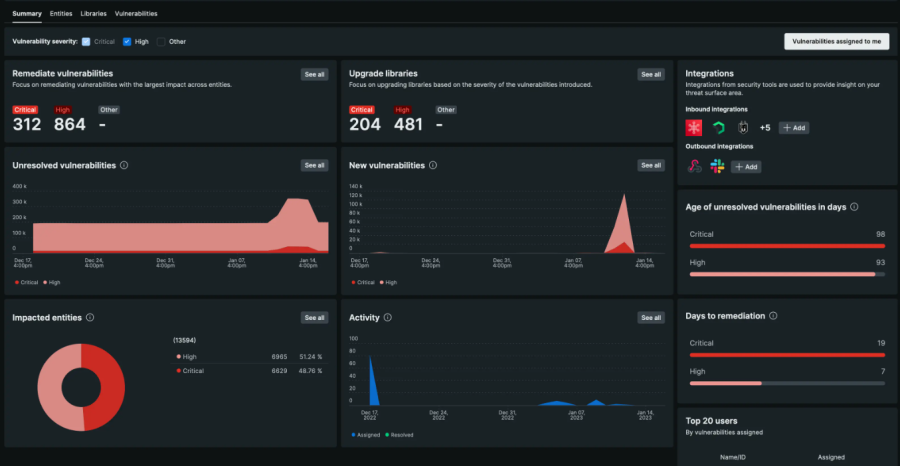
Task: Click the Assigned column header in Top 20 users
Action: point(831,457)
